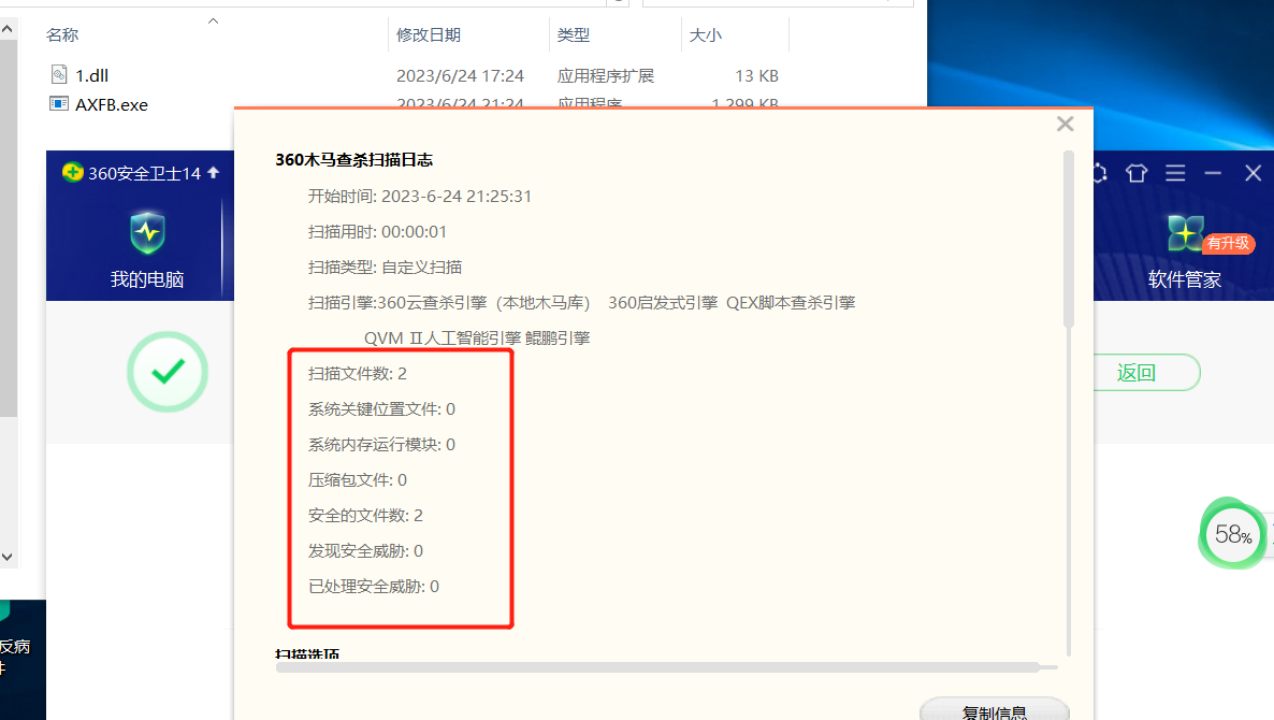Click the 58% memory accelerator ball
This screenshot has width=1274, height=720.
(x=1232, y=535)
